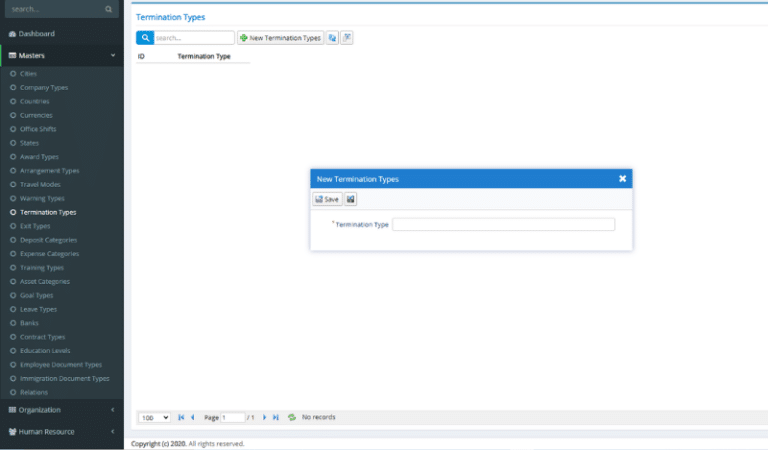Image resolution: width=768 pixels, height=450 pixels.
Task: Go to previous page icon
Action: click(193, 417)
